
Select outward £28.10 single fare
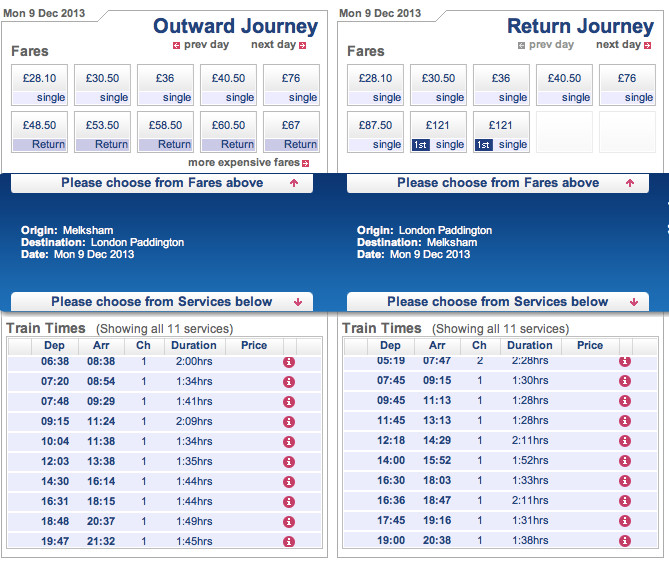click(x=40, y=86)
